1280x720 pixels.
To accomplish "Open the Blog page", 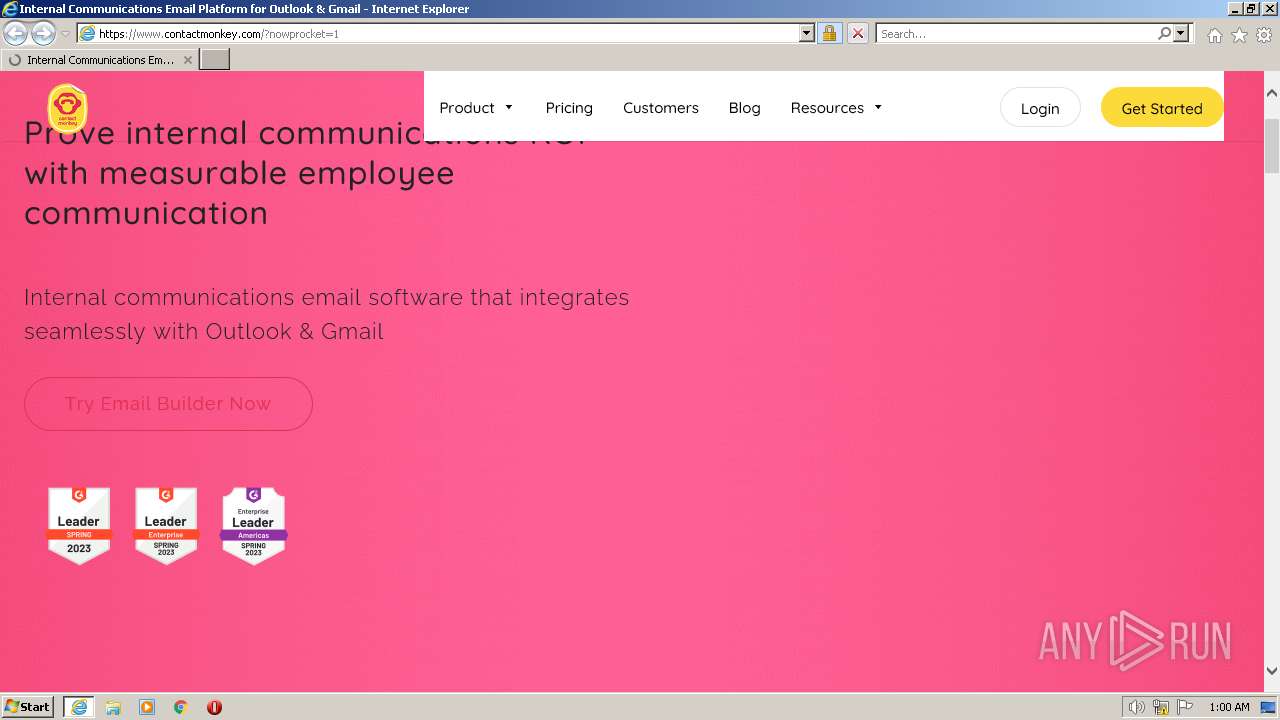I will pos(744,108).
